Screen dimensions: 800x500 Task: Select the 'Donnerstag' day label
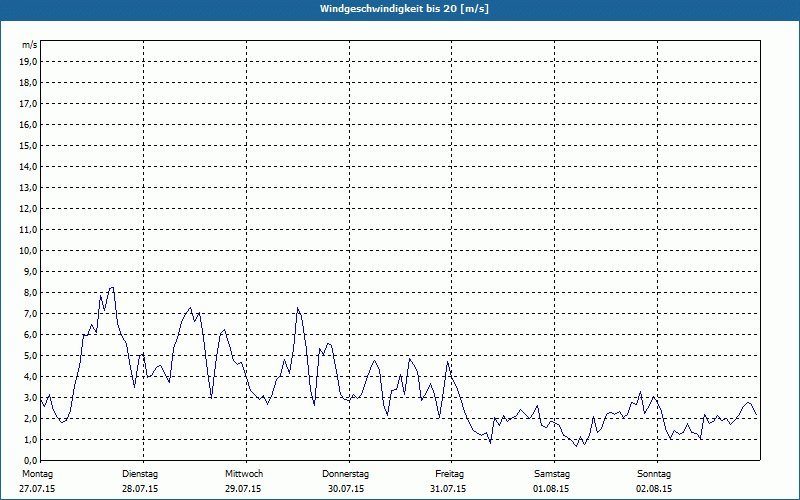[345, 474]
